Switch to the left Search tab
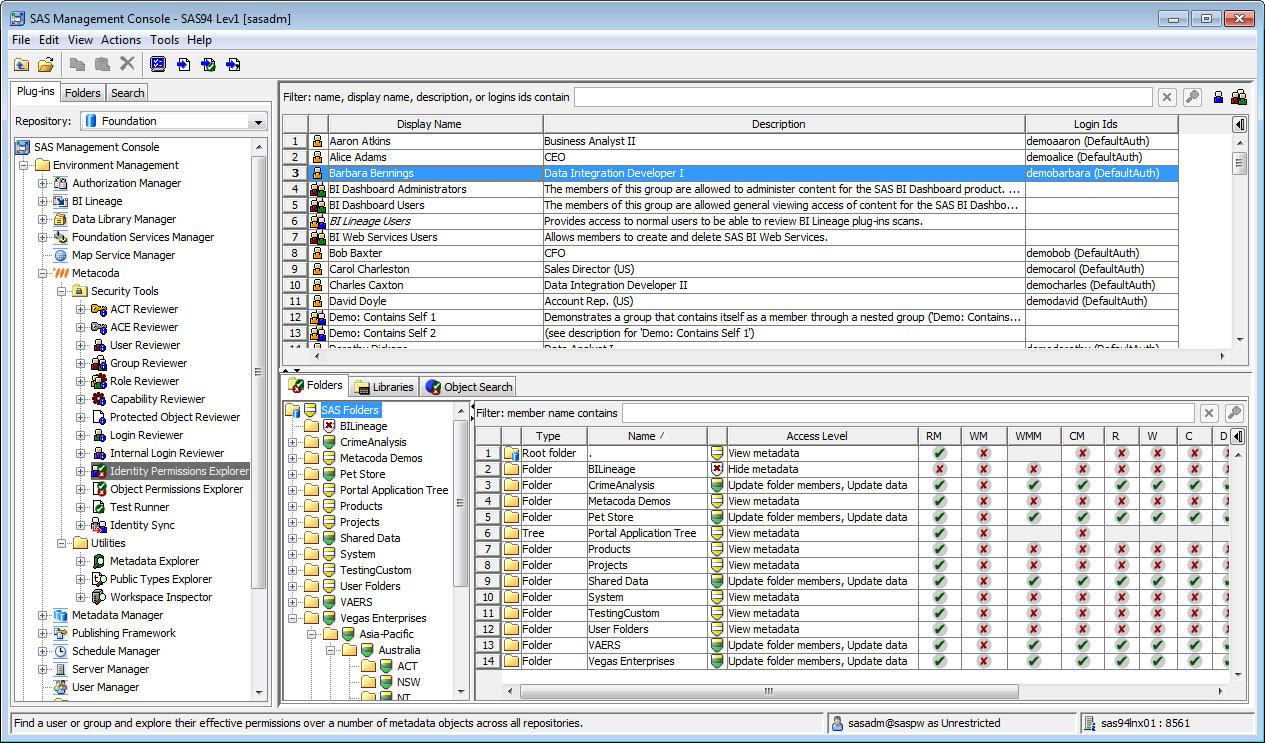 (x=127, y=93)
